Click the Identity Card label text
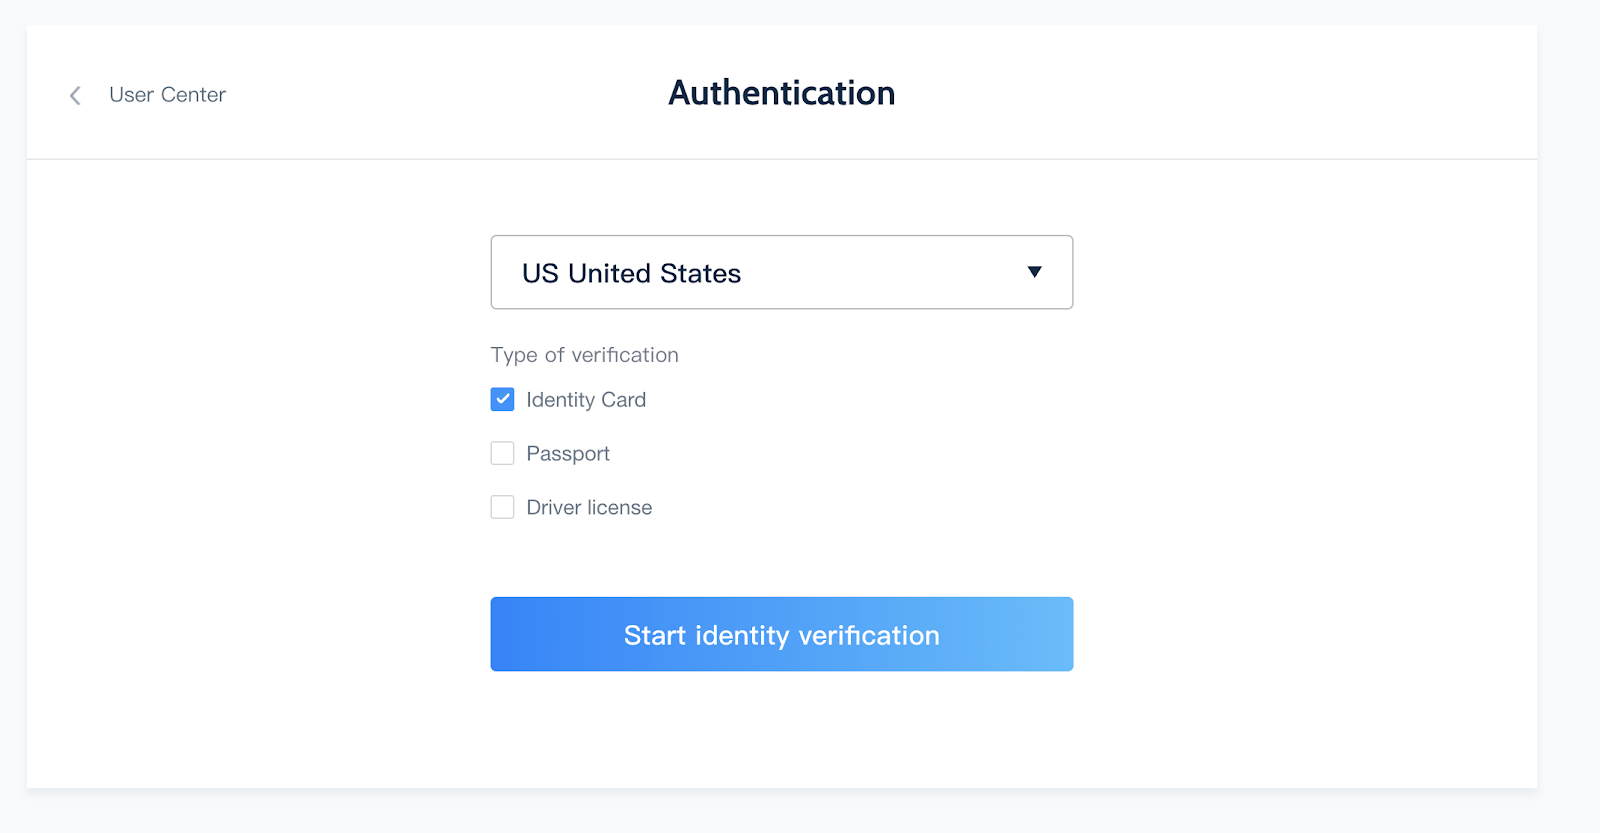This screenshot has height=833, width=1600. point(586,400)
